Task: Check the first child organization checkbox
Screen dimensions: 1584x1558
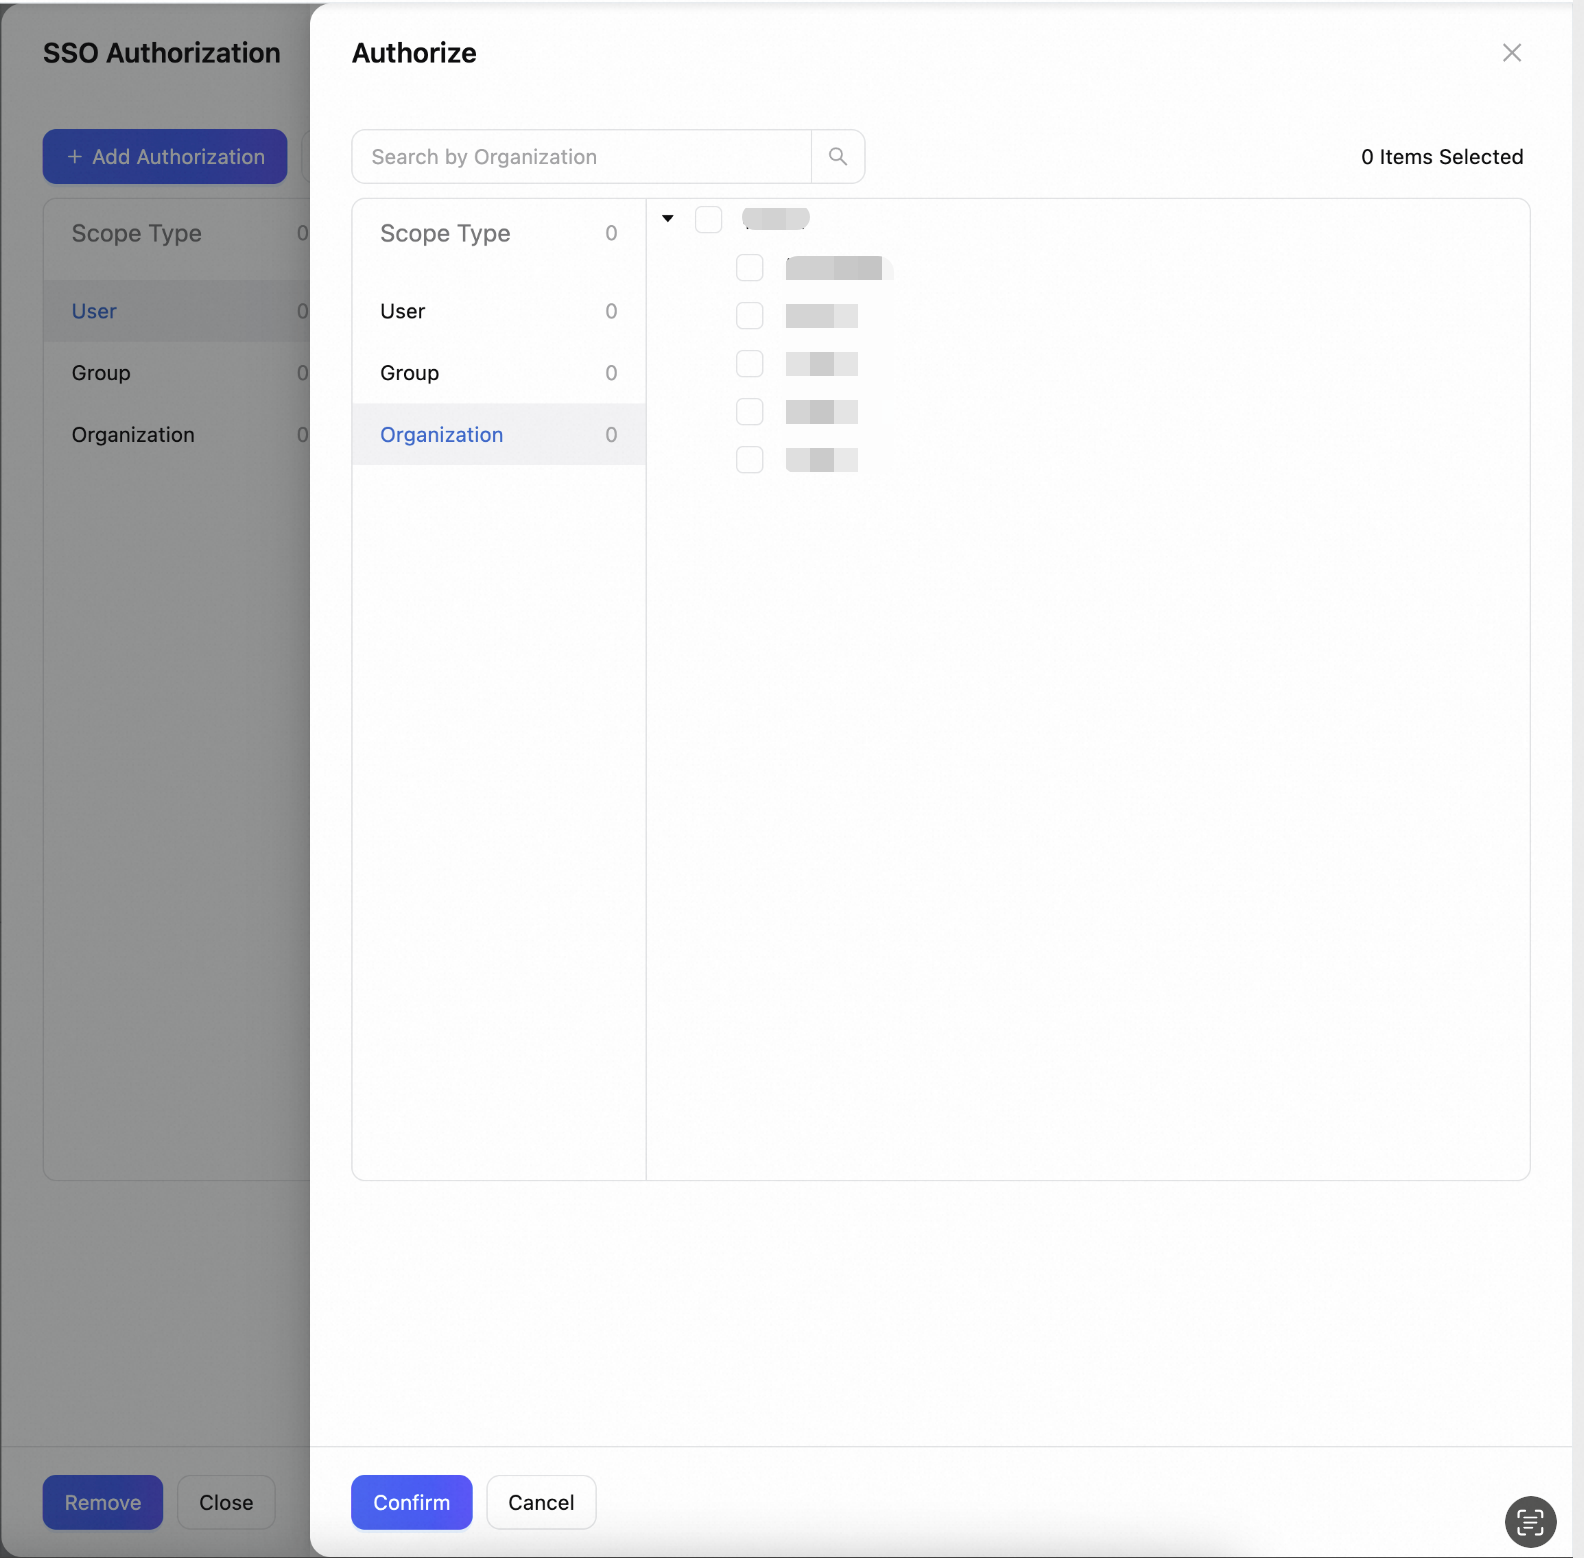Action: (x=750, y=267)
